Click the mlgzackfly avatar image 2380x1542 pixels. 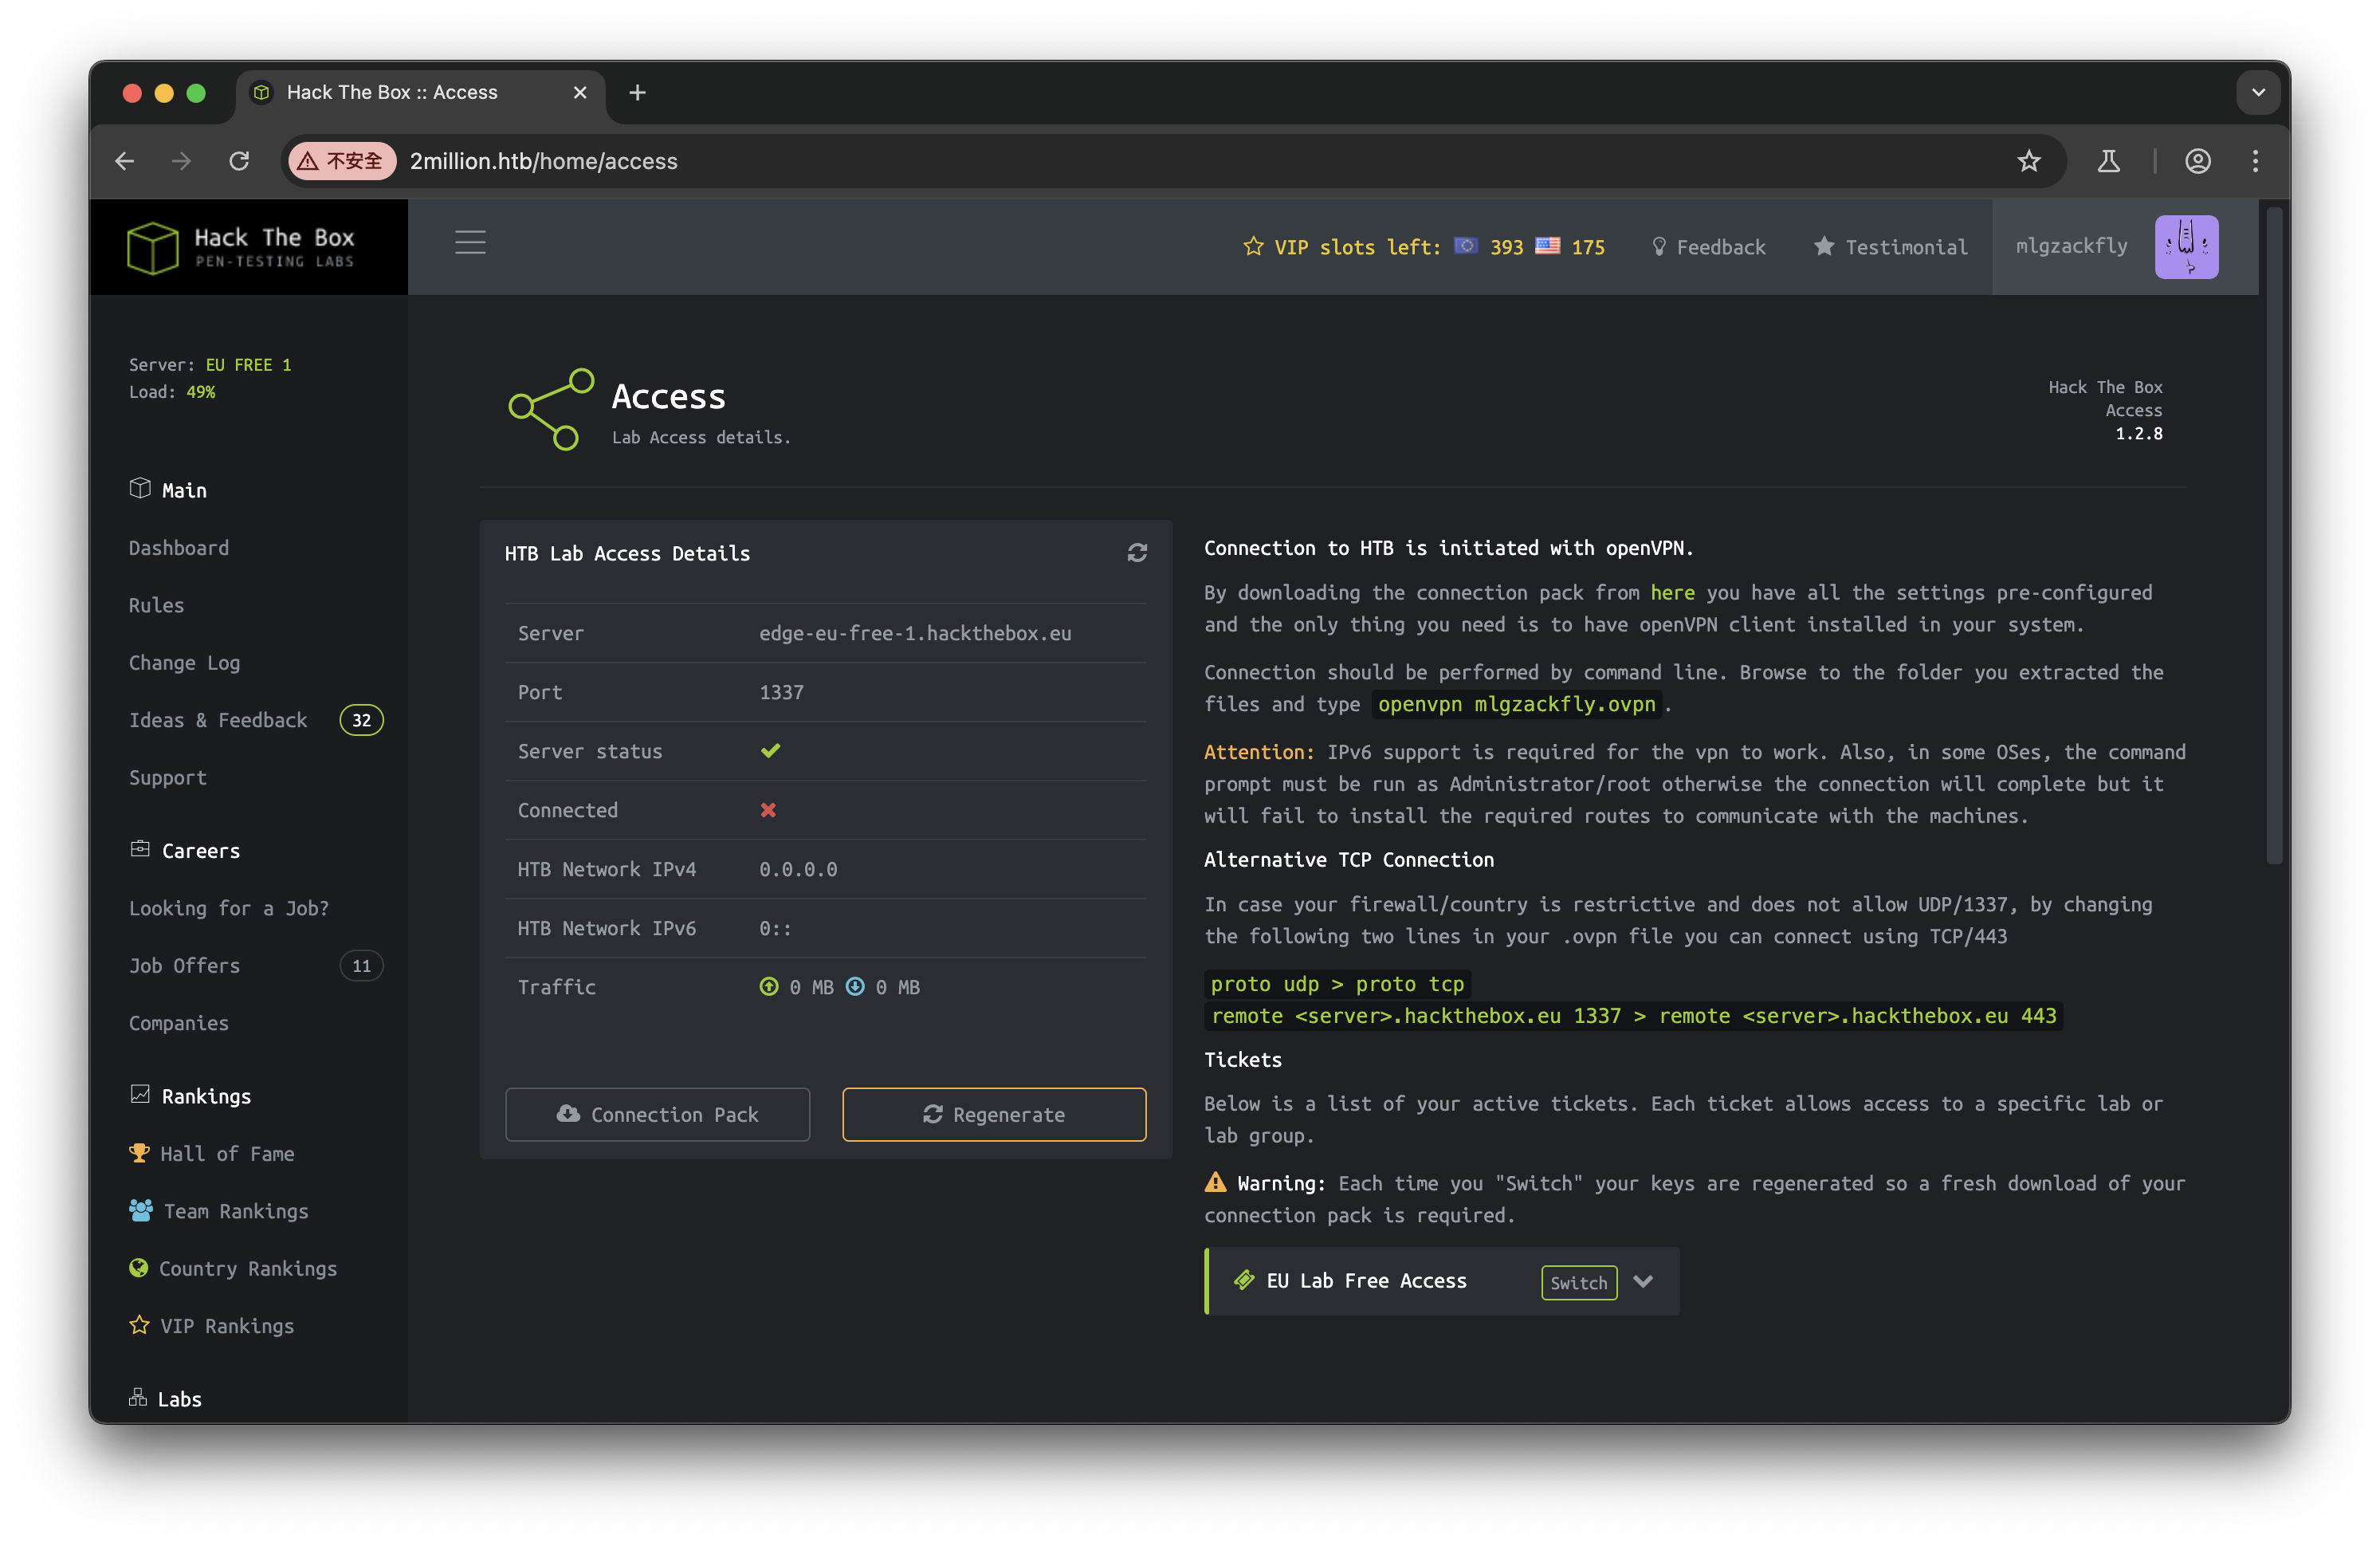pyautogui.click(x=2186, y=247)
